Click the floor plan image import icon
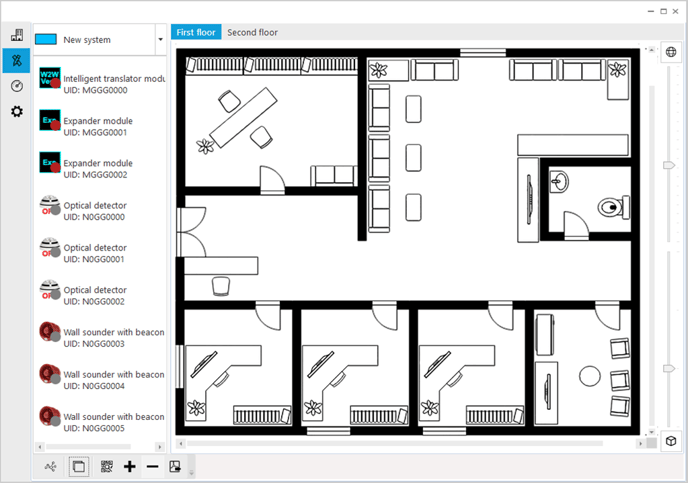The height and width of the screenshot is (483, 688). pyautogui.click(x=175, y=466)
